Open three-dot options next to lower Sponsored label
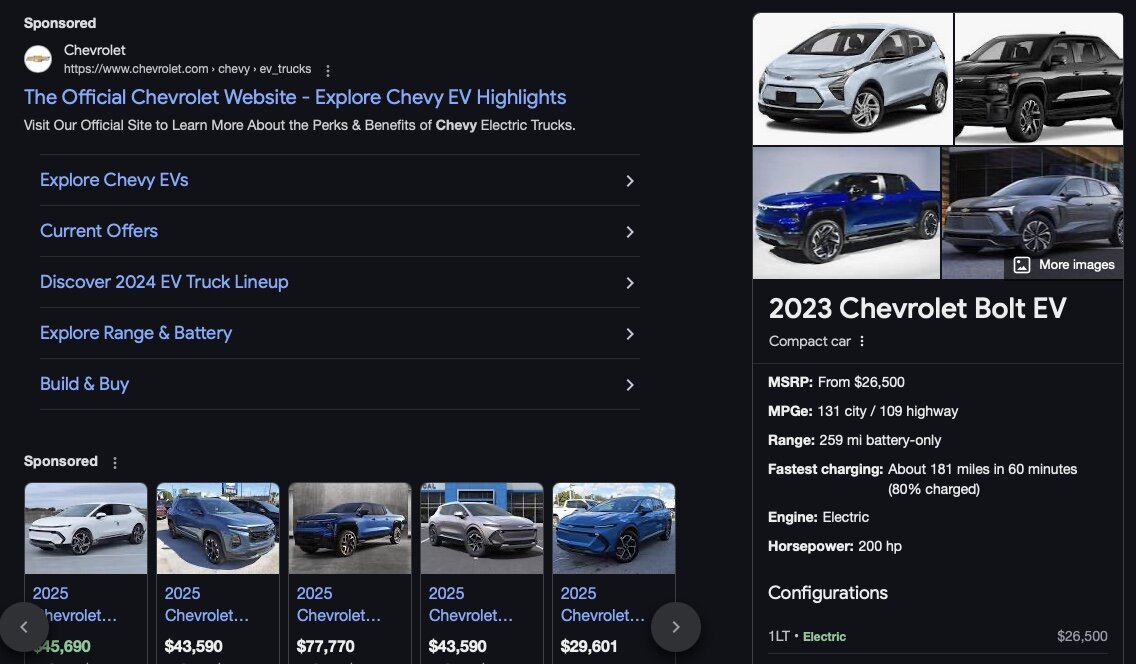The image size is (1136, 664). click(x=115, y=462)
